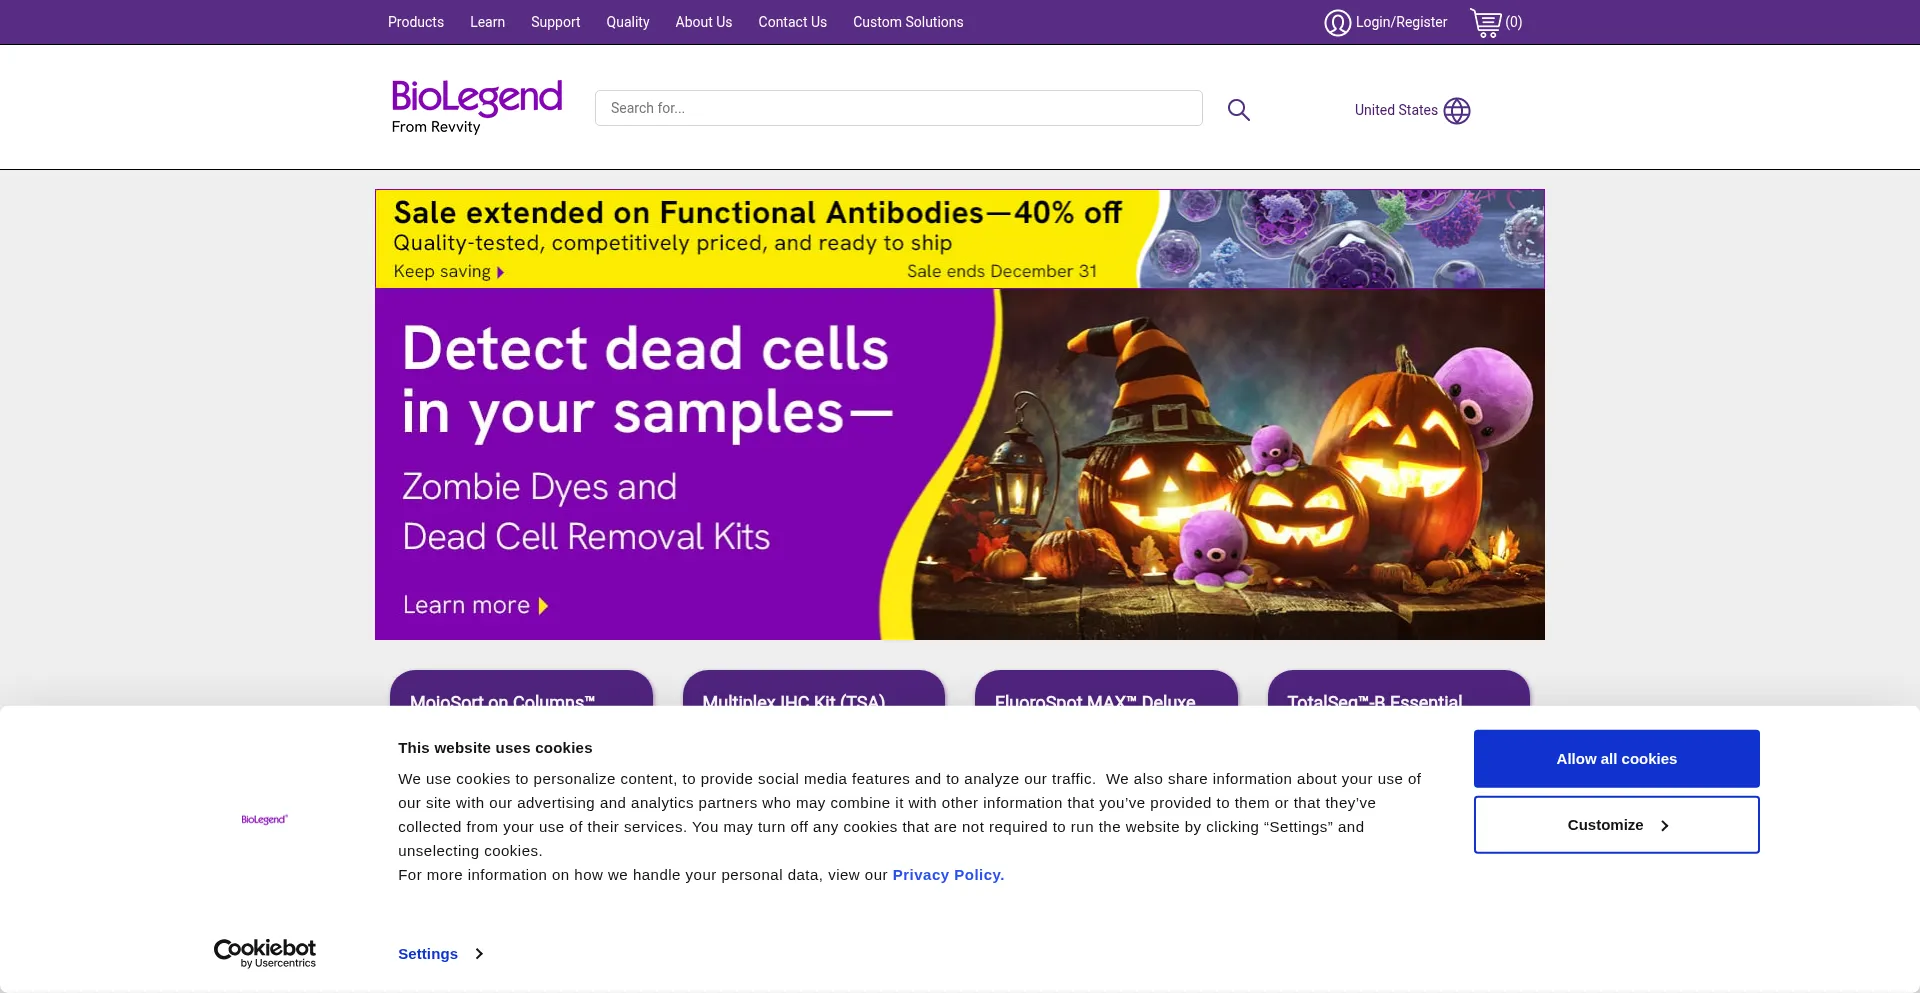Click the globe region selector icon
The height and width of the screenshot is (993, 1920).
(x=1457, y=110)
